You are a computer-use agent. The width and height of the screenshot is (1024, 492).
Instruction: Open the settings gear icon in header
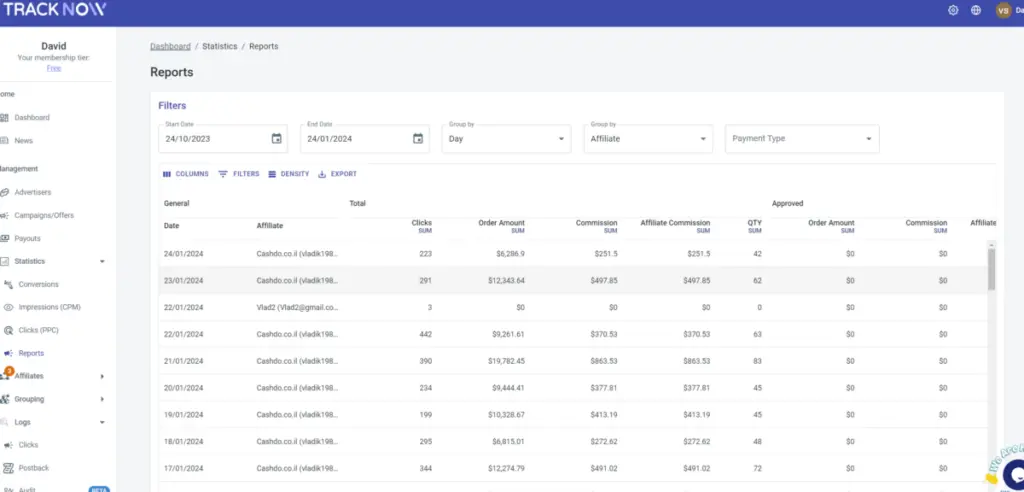(953, 10)
